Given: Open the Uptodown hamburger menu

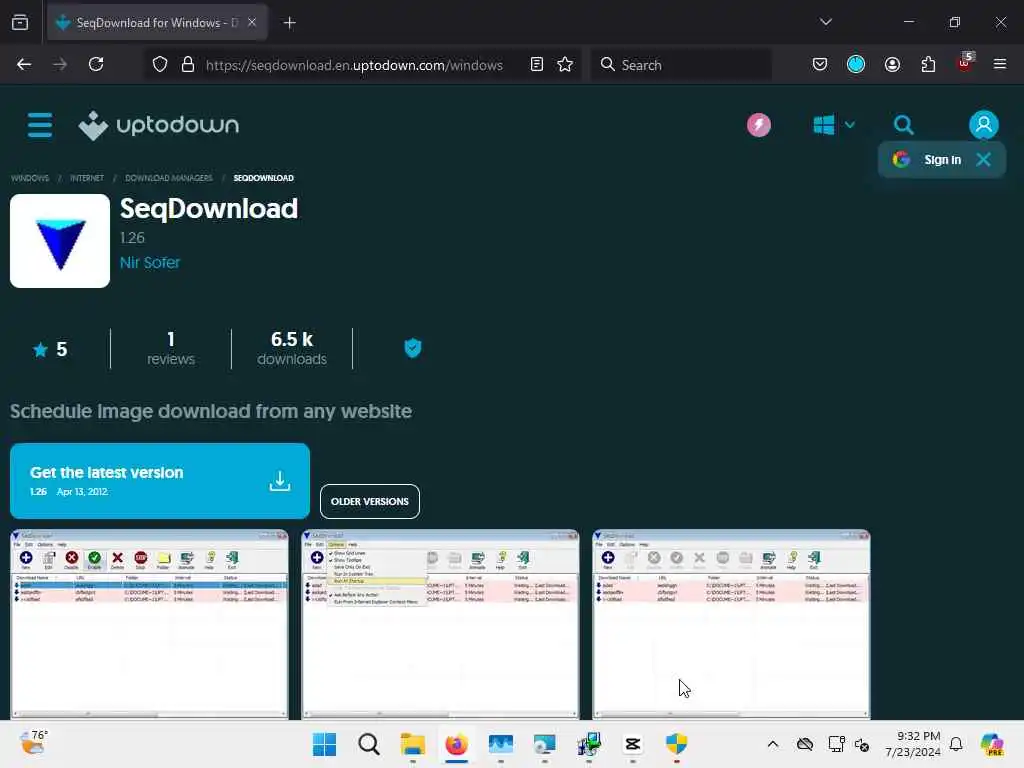Looking at the screenshot, I should [x=40, y=125].
